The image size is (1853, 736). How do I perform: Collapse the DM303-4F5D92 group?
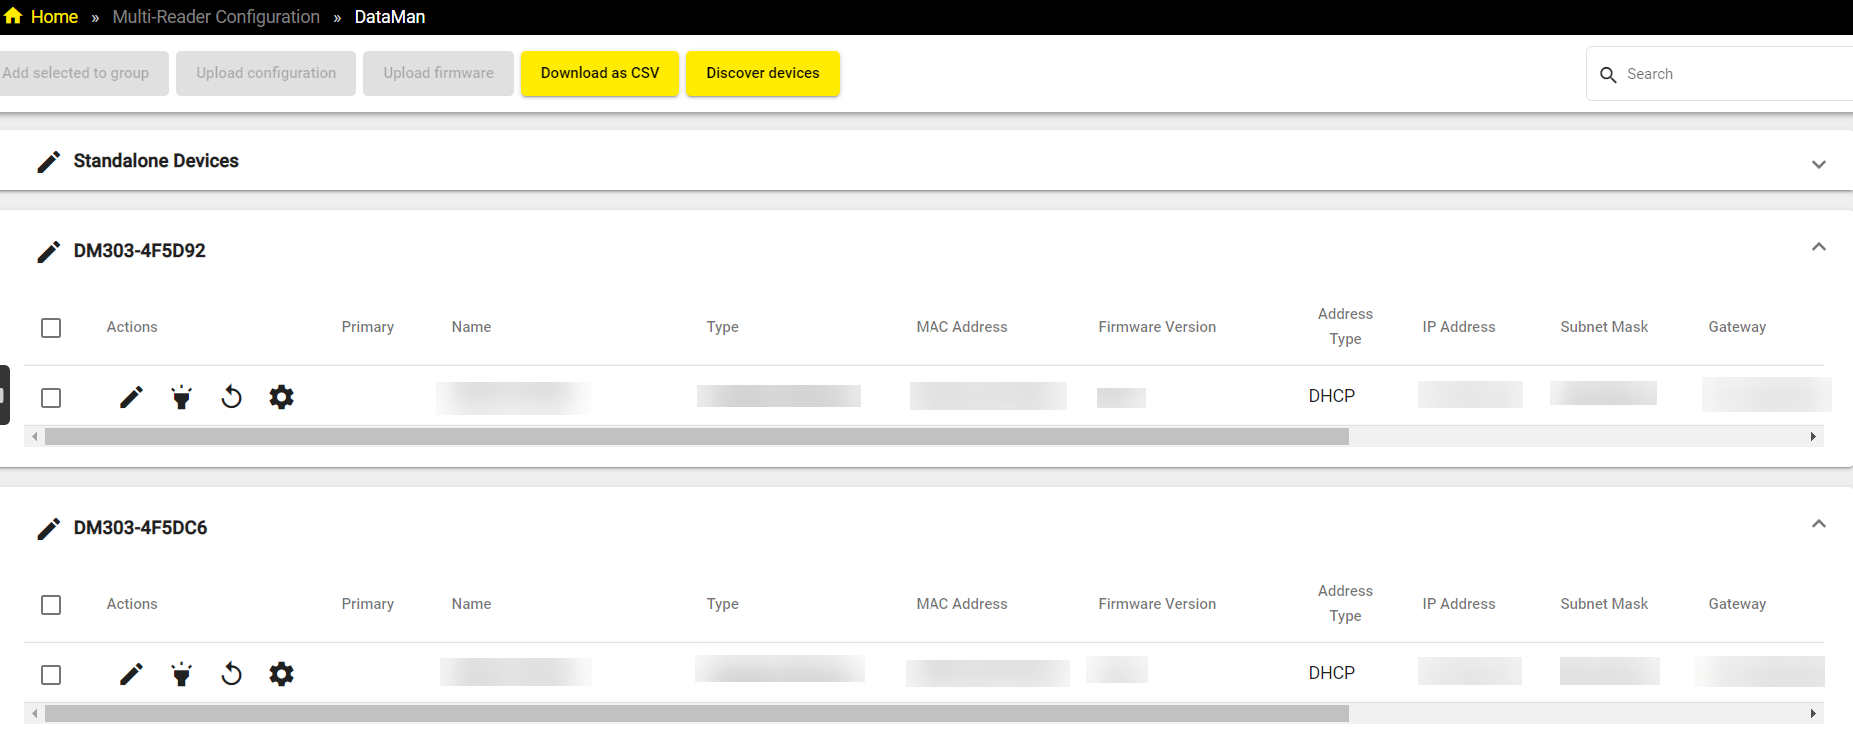click(x=1818, y=247)
